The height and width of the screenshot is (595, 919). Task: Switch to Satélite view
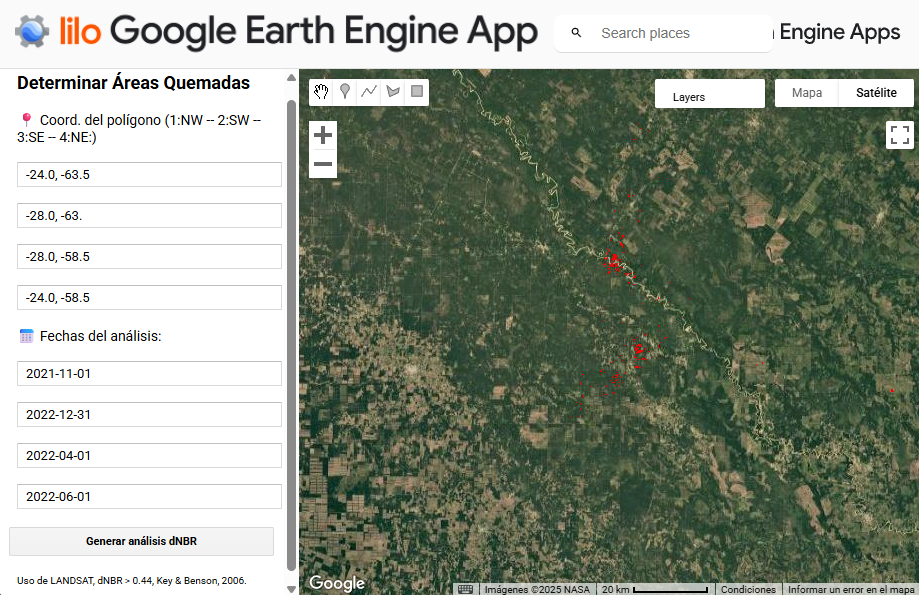[876, 93]
